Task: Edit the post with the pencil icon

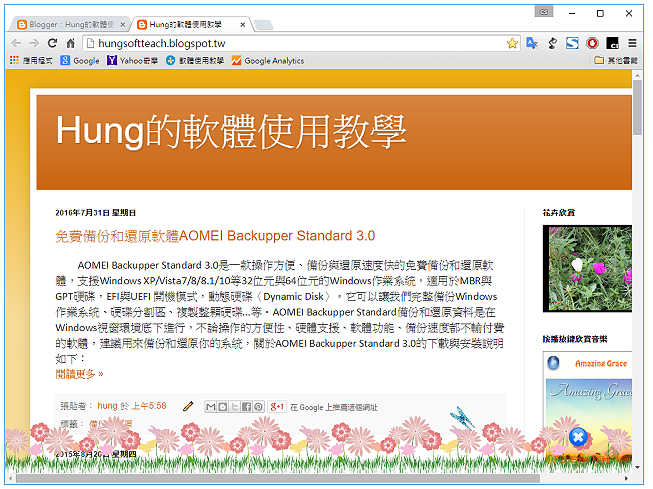Action: tap(188, 406)
